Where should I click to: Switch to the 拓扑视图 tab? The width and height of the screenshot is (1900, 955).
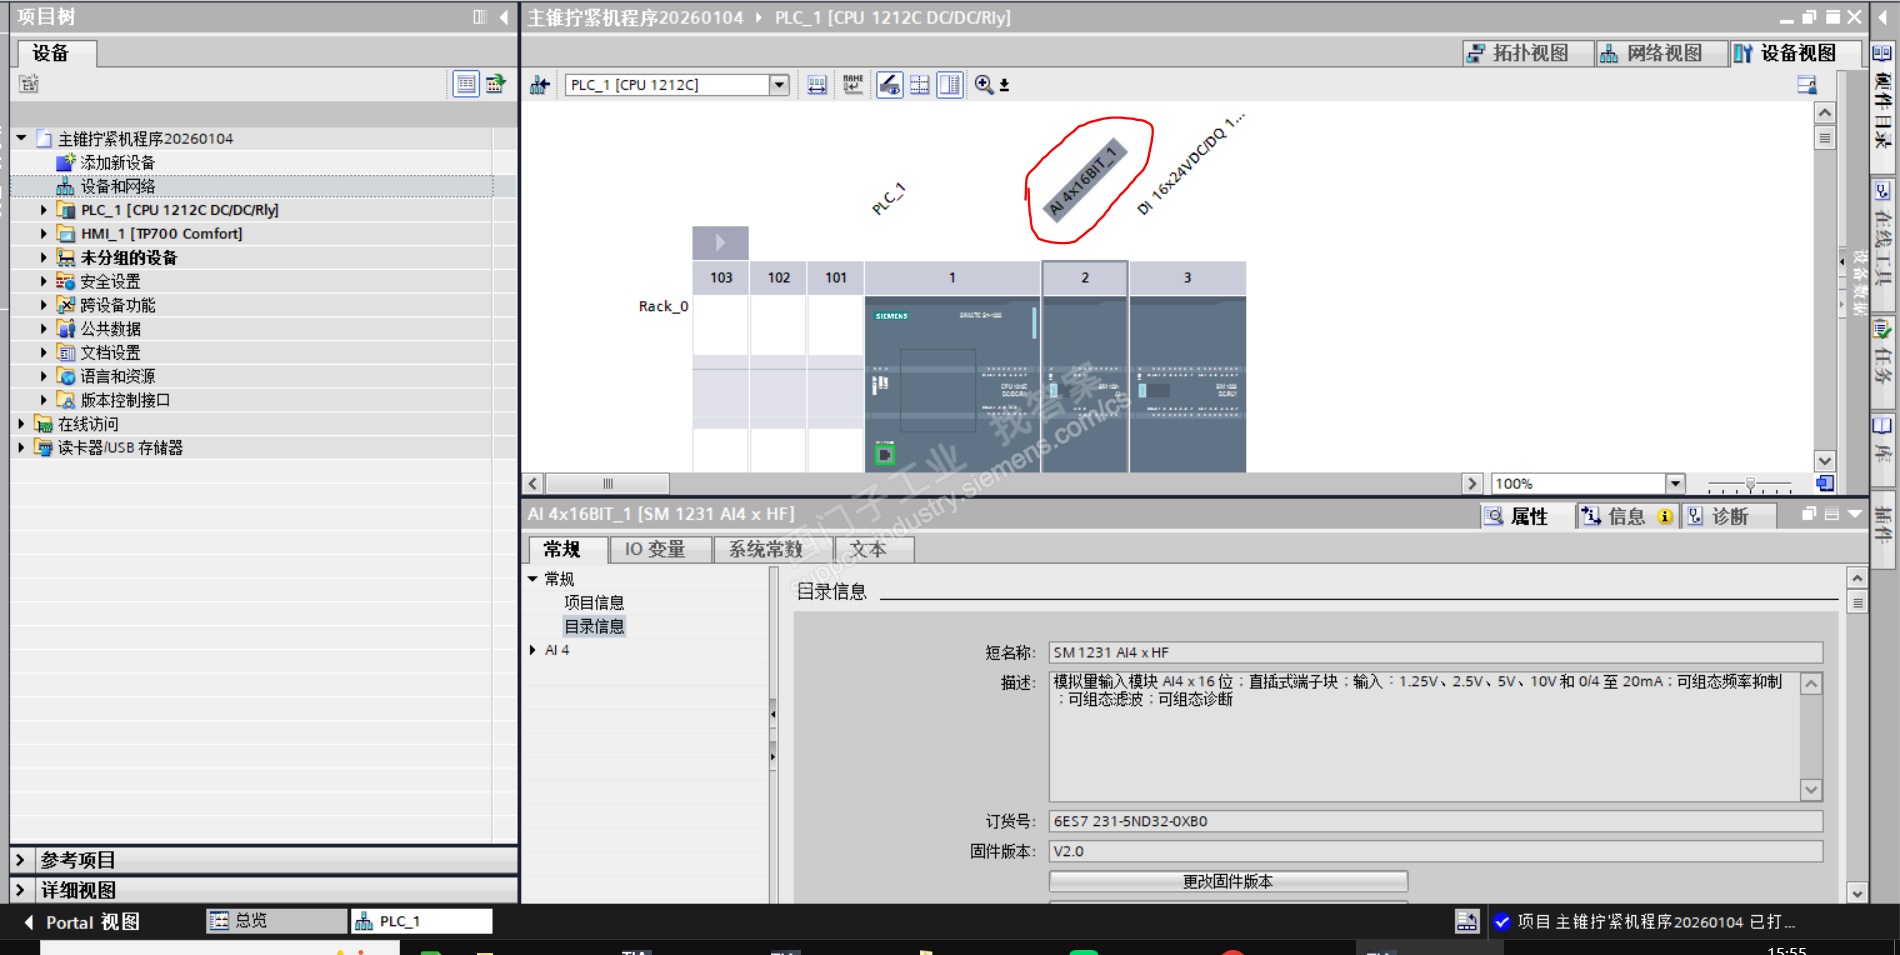click(x=1528, y=53)
